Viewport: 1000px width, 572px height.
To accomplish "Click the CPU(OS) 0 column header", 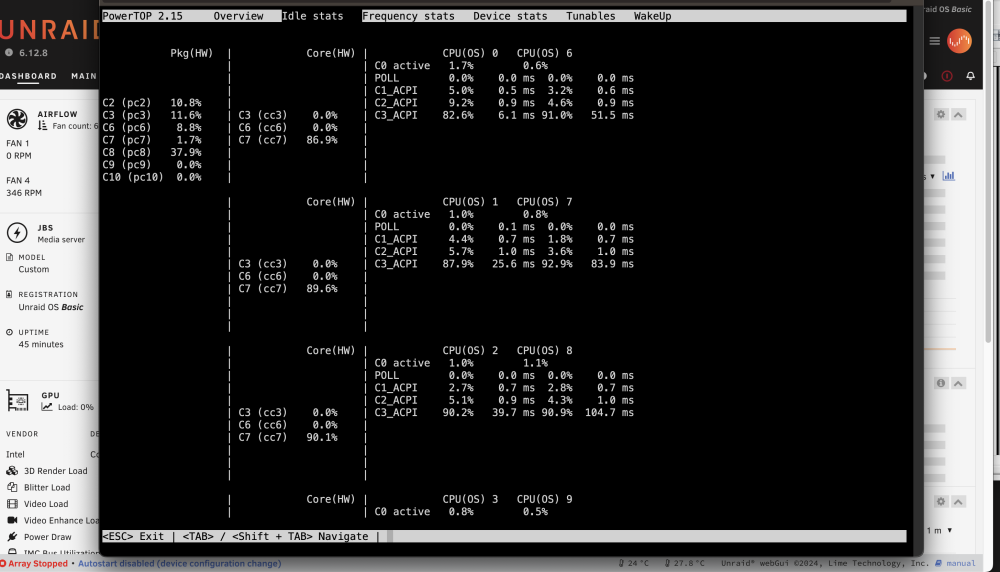I will coord(470,53).
